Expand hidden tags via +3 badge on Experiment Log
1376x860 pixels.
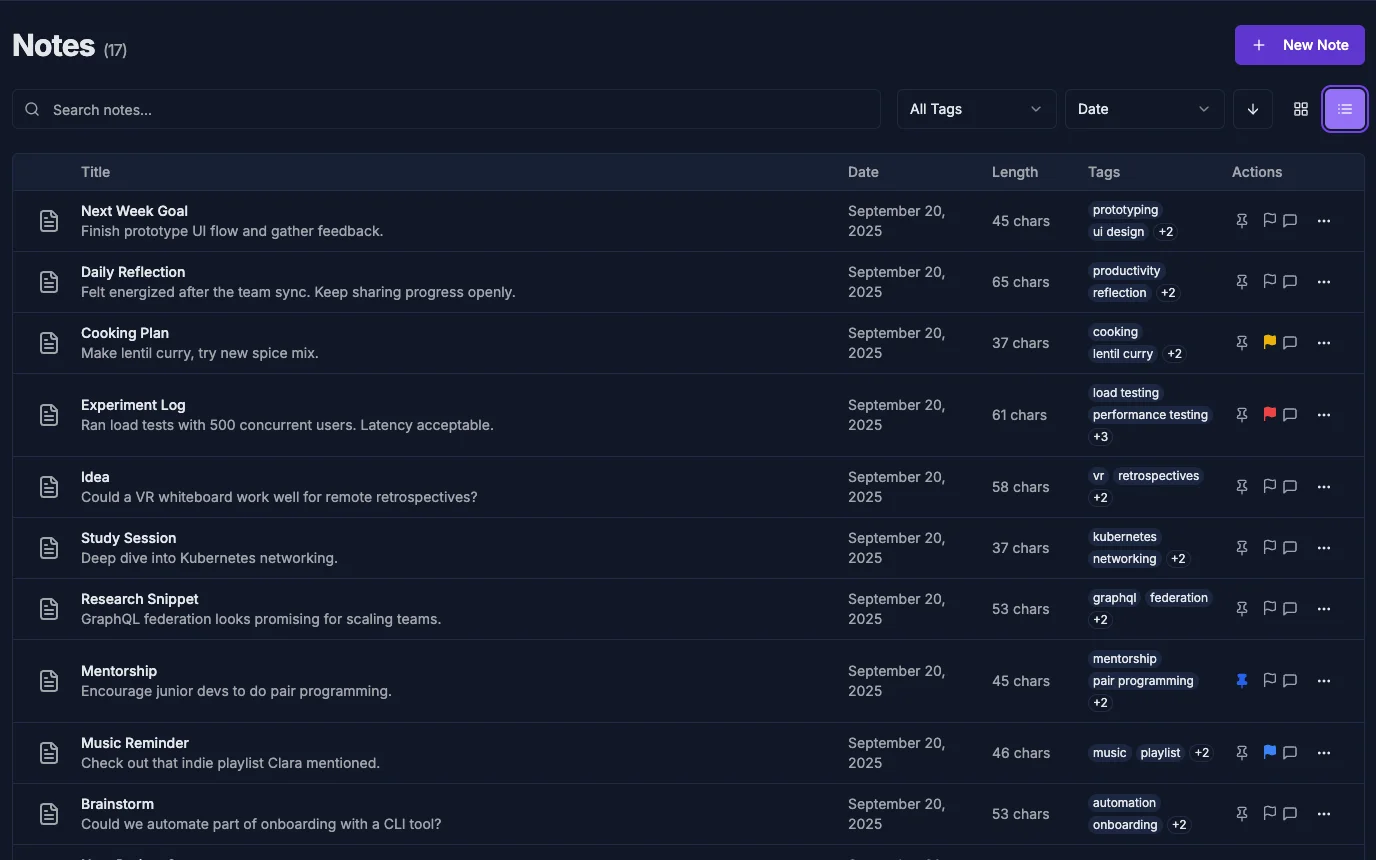[x=1100, y=436]
